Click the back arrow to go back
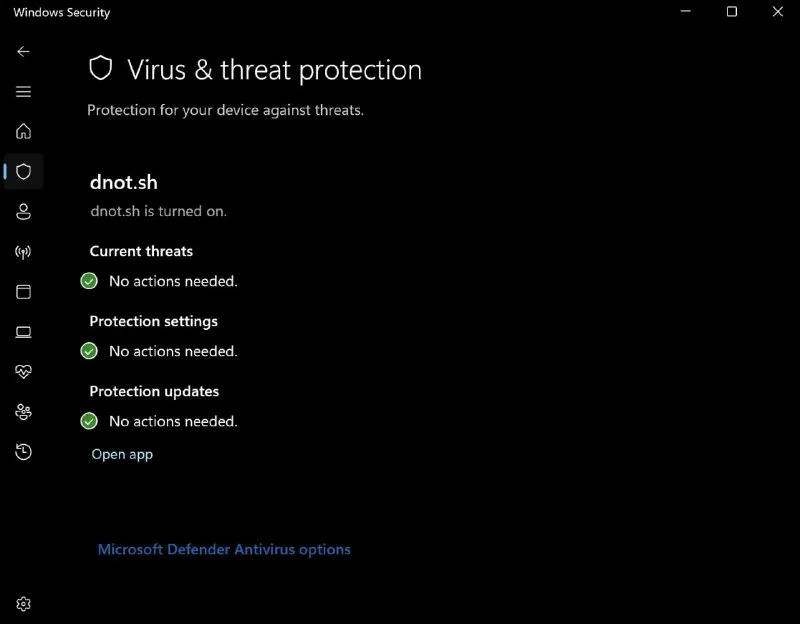Screen dimensions: 800x624 [x=24, y=51]
